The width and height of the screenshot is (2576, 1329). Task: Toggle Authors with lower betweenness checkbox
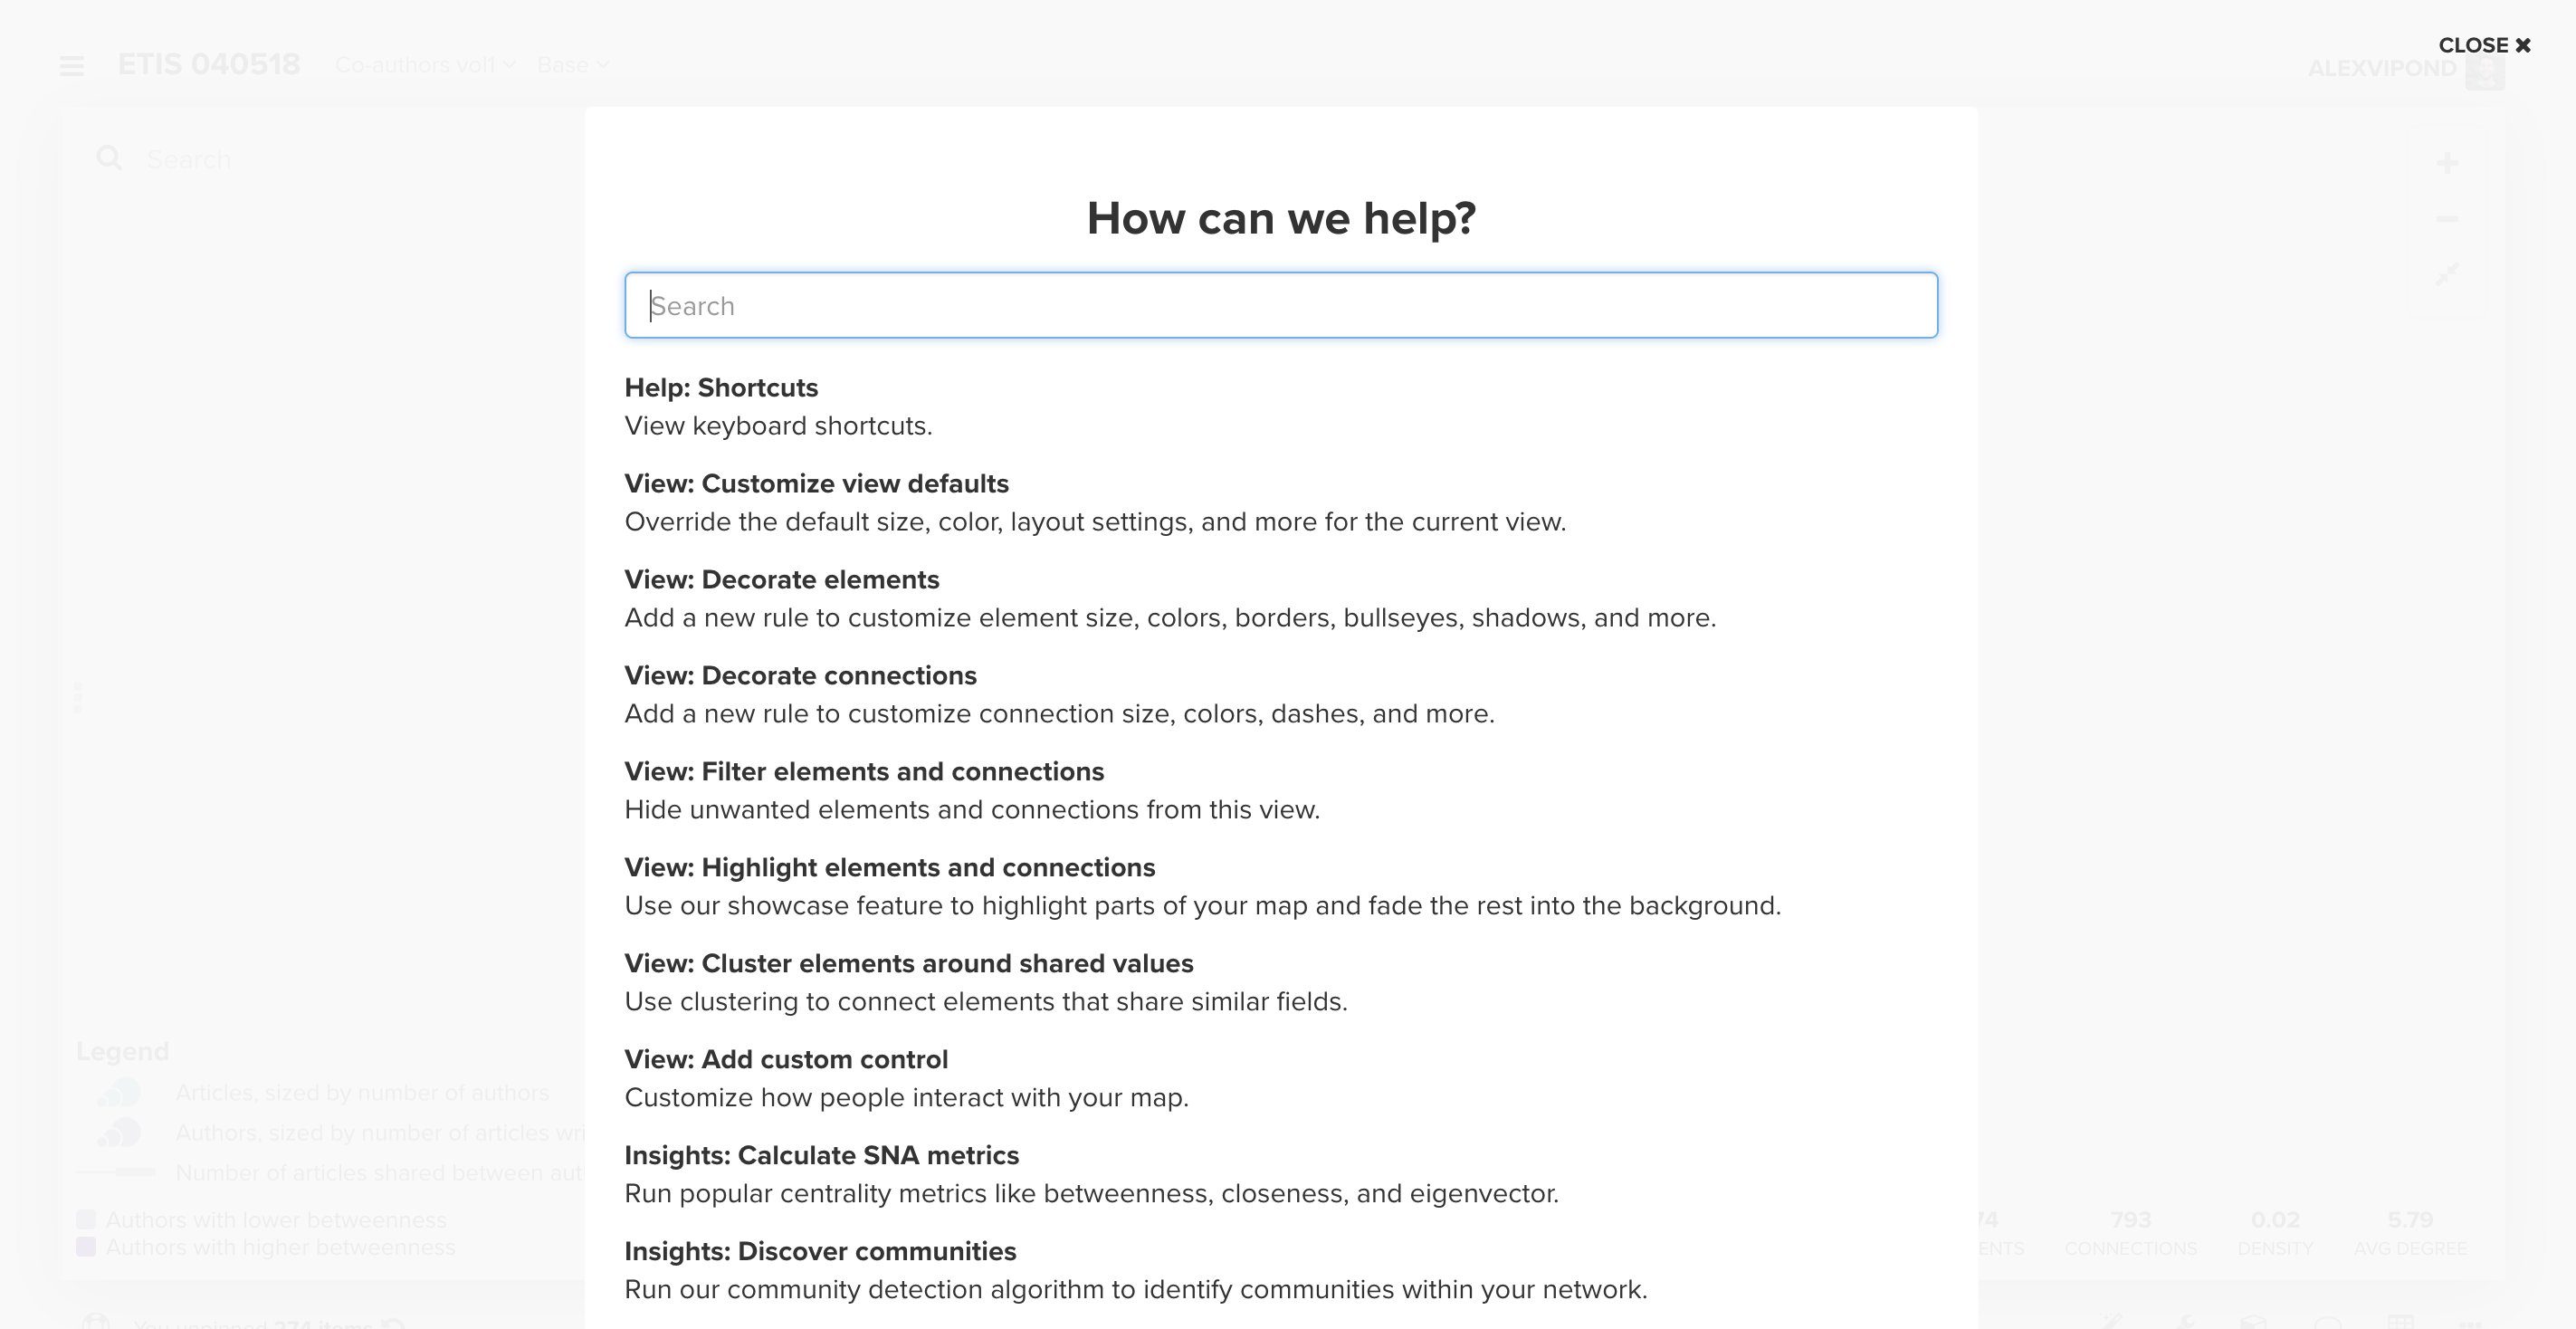(86, 1219)
